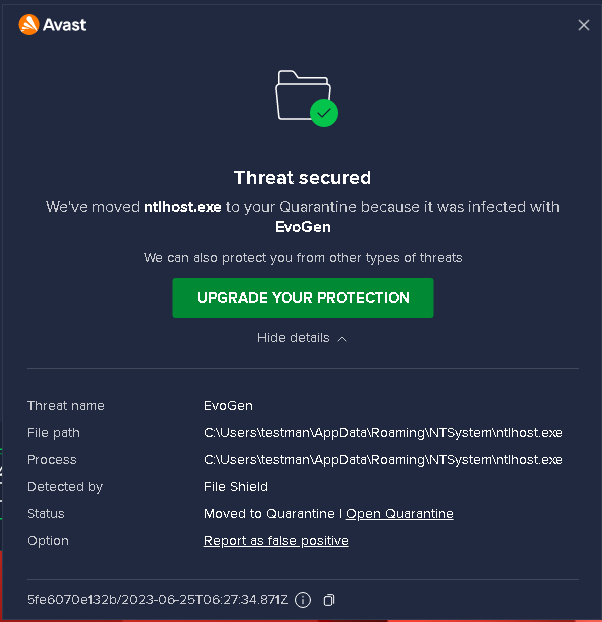This screenshot has height=622, width=602.
Task: Collapse details via Hide details text
Action: click(x=293, y=338)
